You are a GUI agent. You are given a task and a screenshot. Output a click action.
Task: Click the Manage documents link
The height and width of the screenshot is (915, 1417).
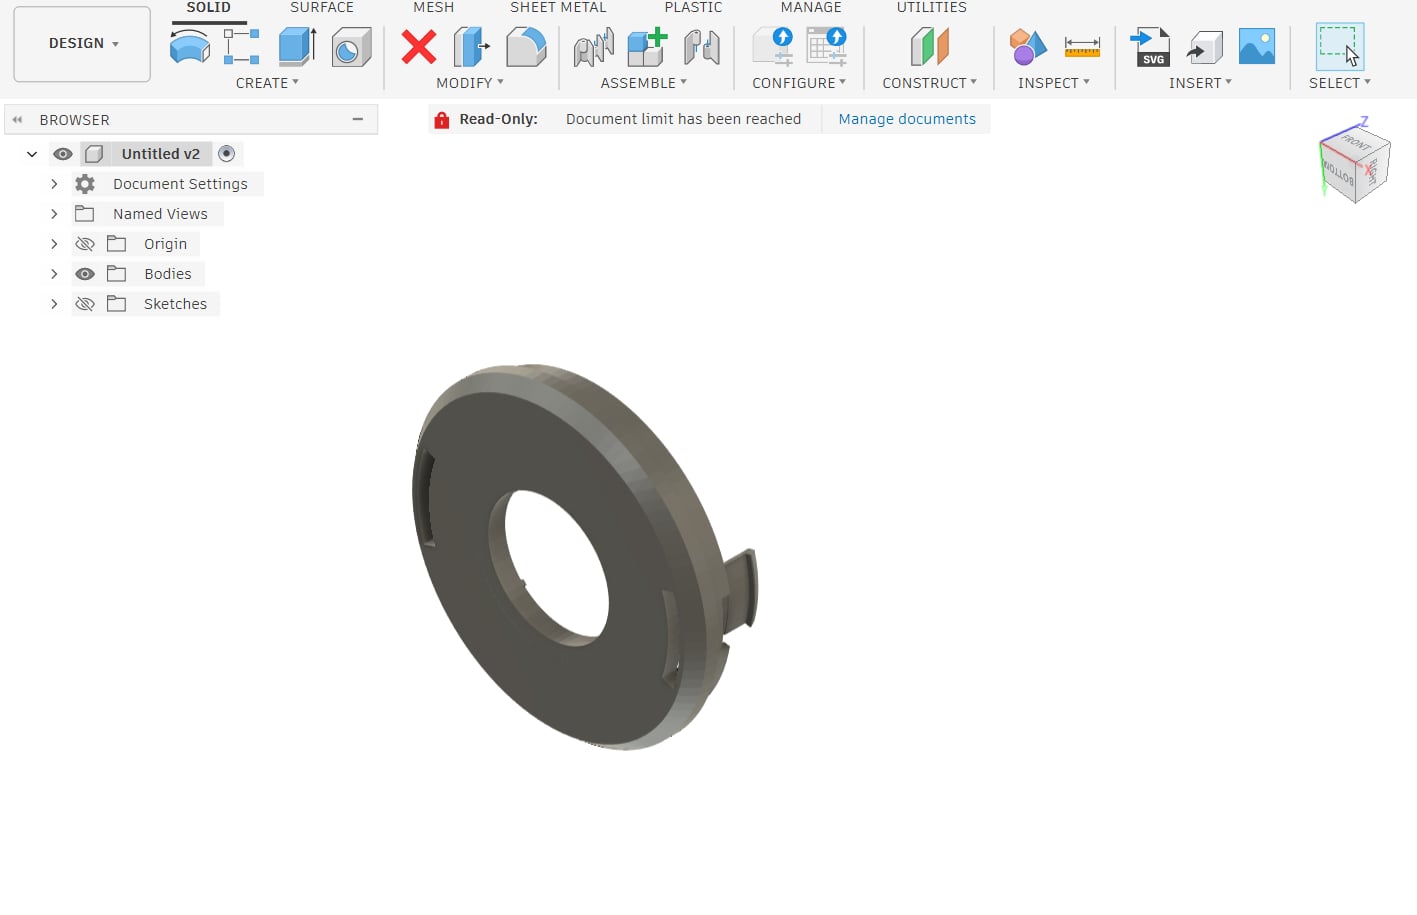click(906, 119)
